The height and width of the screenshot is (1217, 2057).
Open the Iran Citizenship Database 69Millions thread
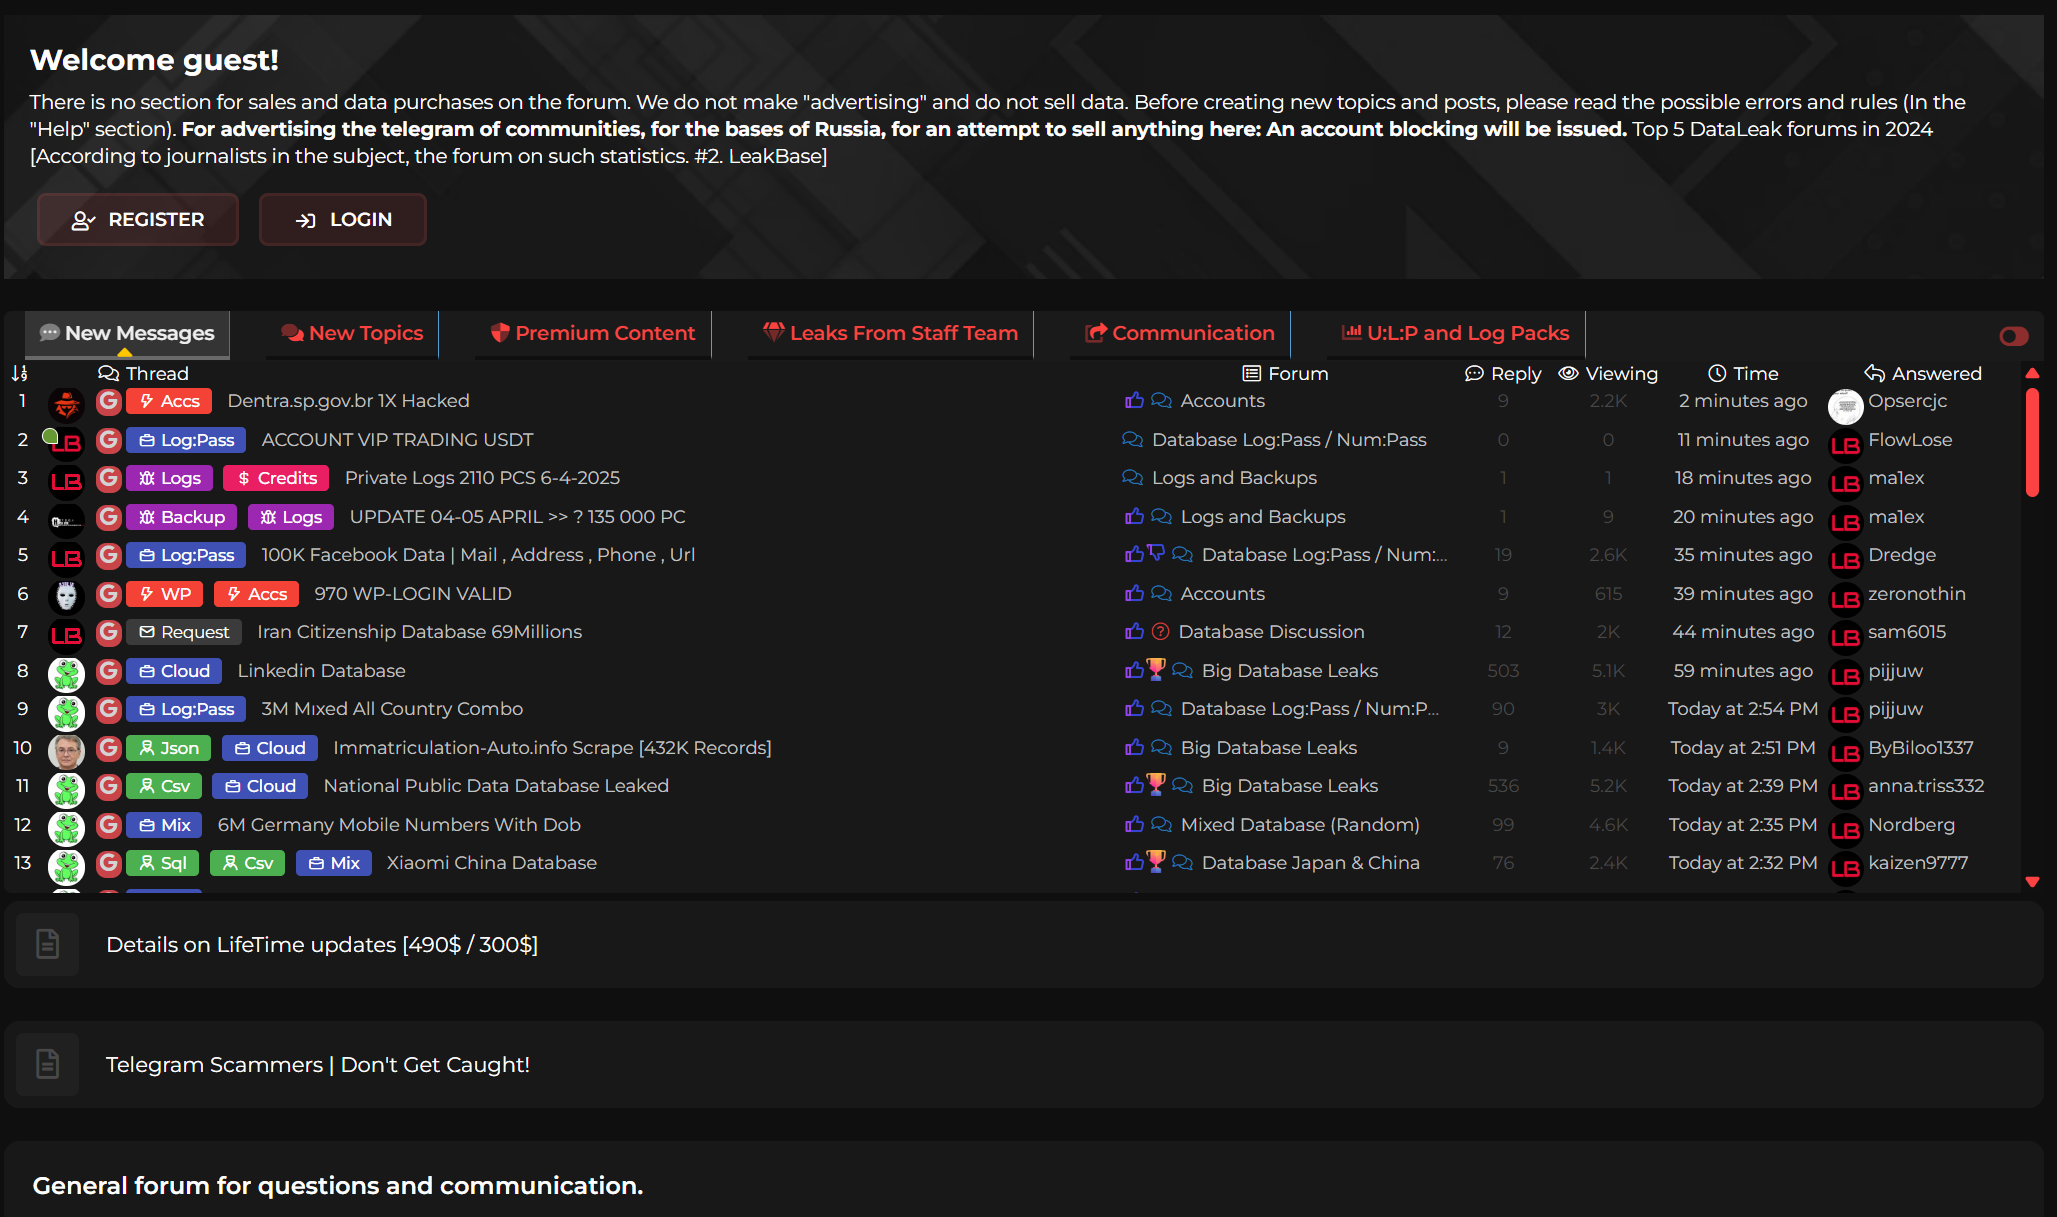pyautogui.click(x=419, y=632)
